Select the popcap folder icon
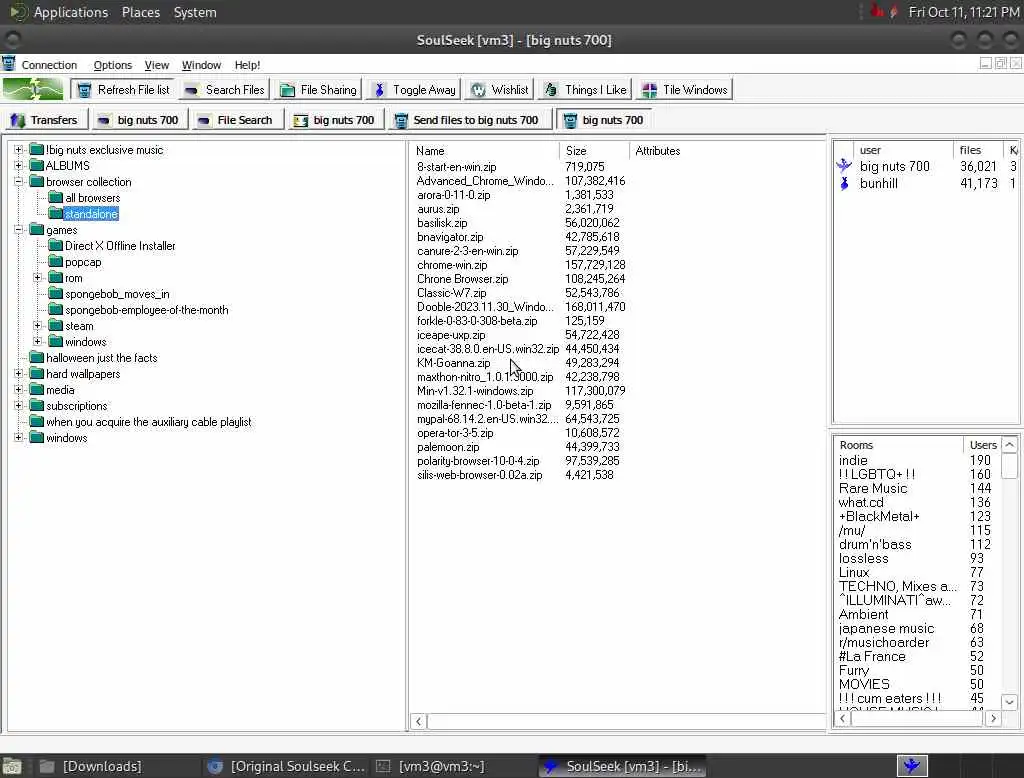This screenshot has width=1024, height=778. [56, 262]
